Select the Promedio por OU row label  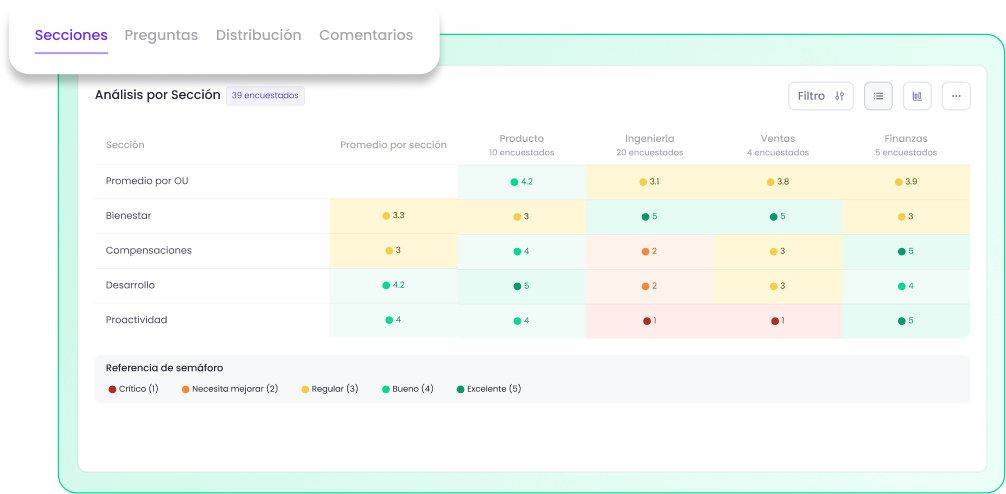point(147,181)
